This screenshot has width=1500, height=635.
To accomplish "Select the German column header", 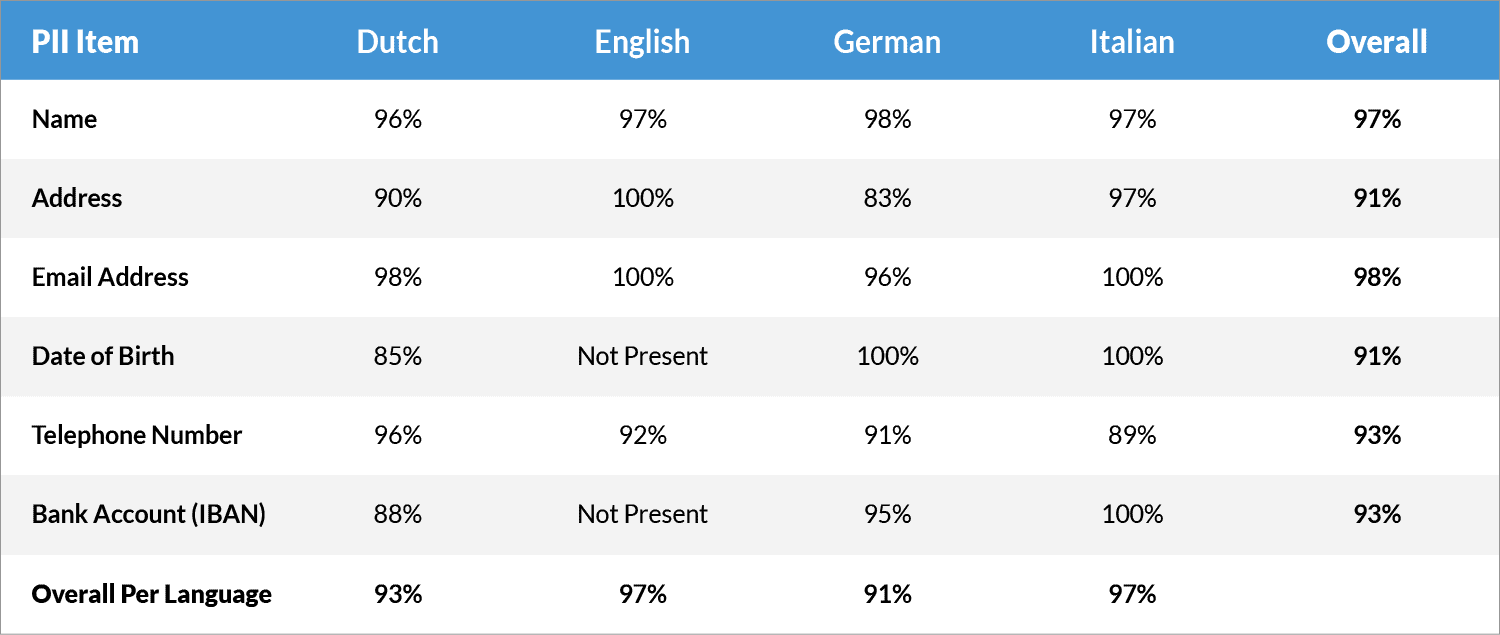I will tap(887, 42).
